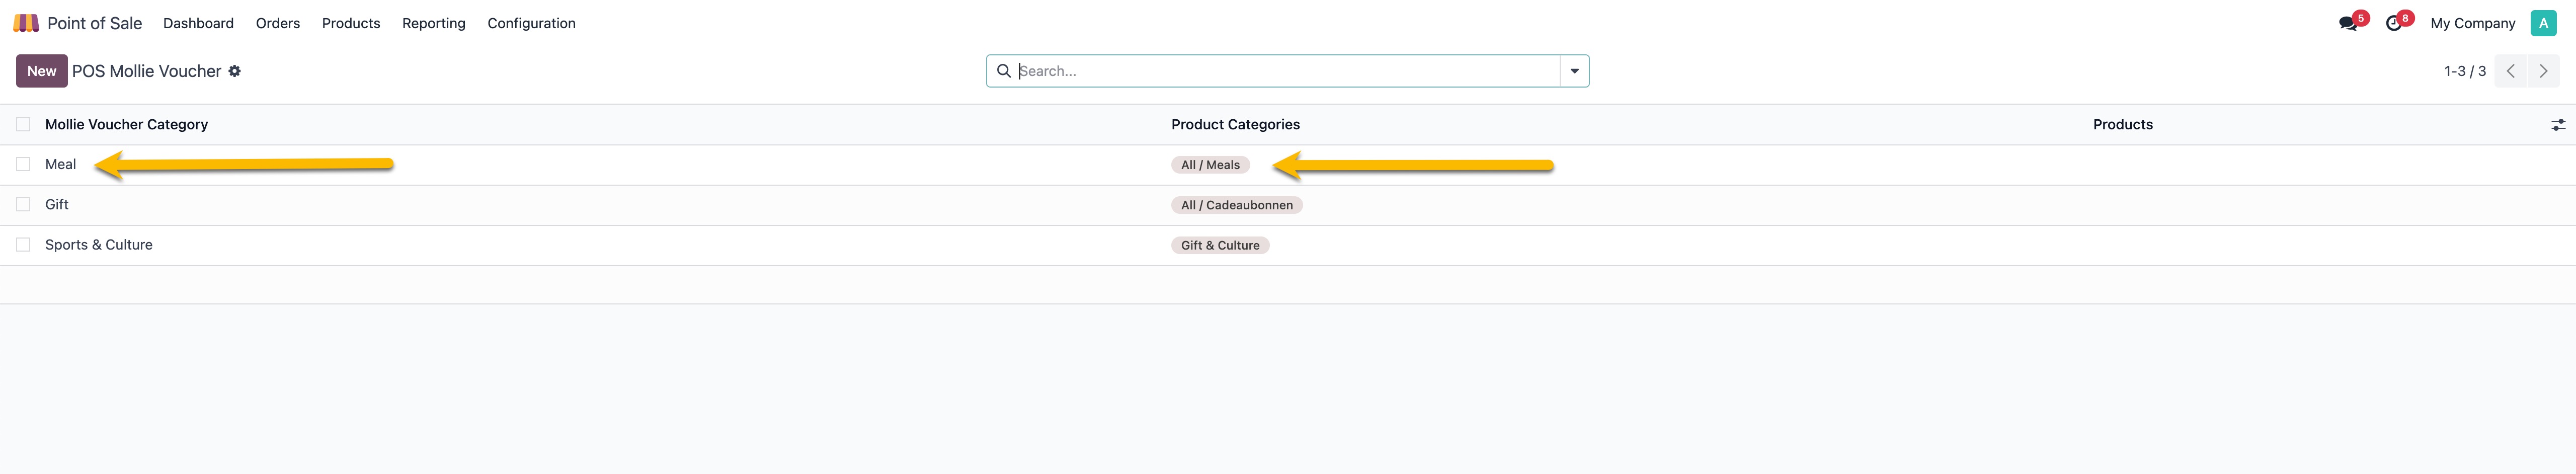Click the Point of Sale app icon
2576x474 pixels.
tap(26, 23)
